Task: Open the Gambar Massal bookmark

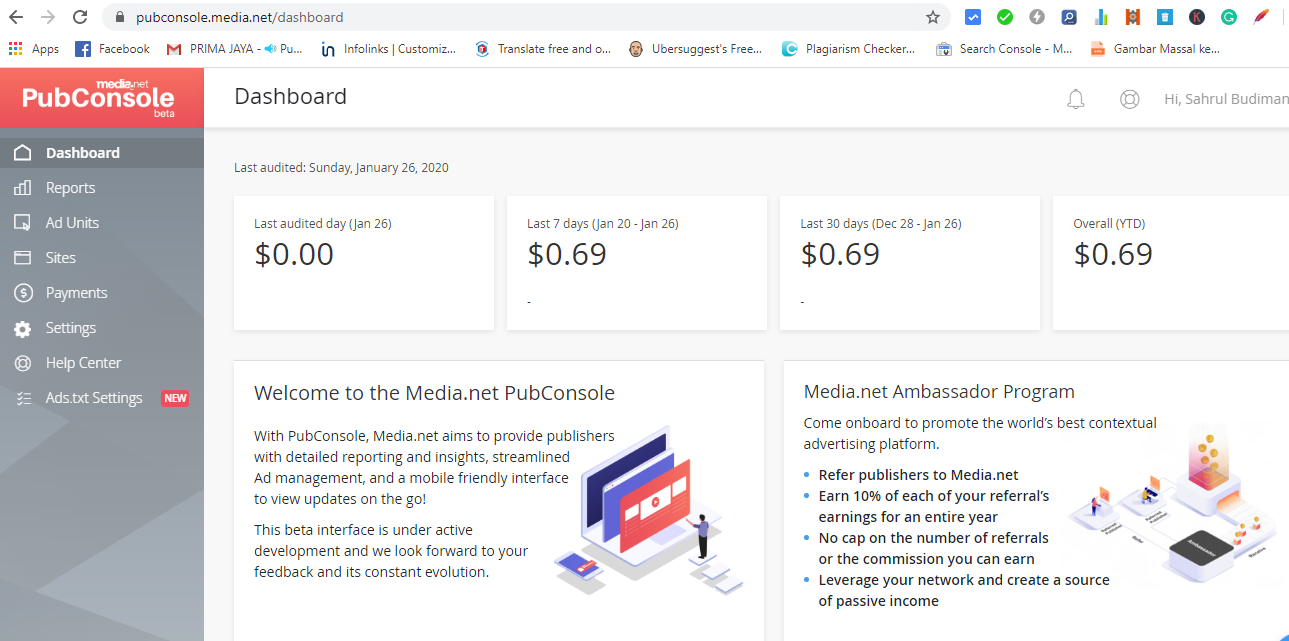Action: pyautogui.click(x=1156, y=48)
